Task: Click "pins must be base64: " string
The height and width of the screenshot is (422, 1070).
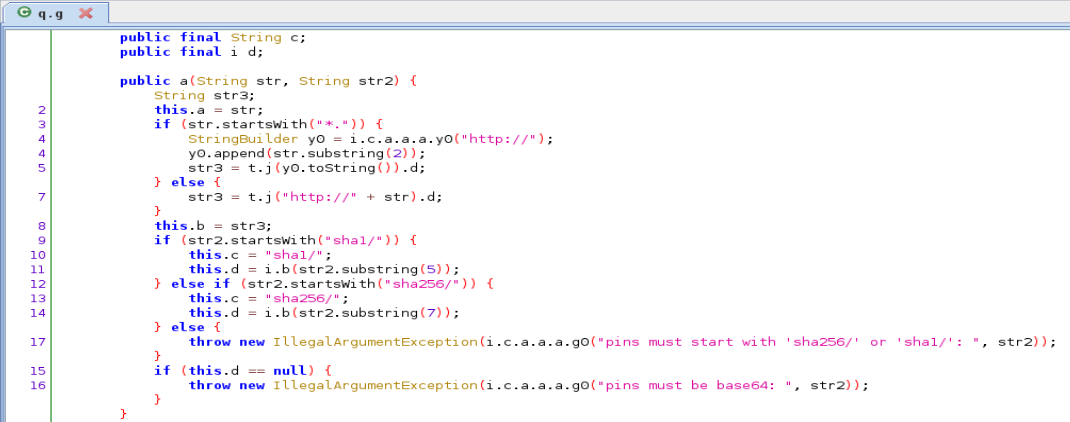Action: tap(694, 385)
